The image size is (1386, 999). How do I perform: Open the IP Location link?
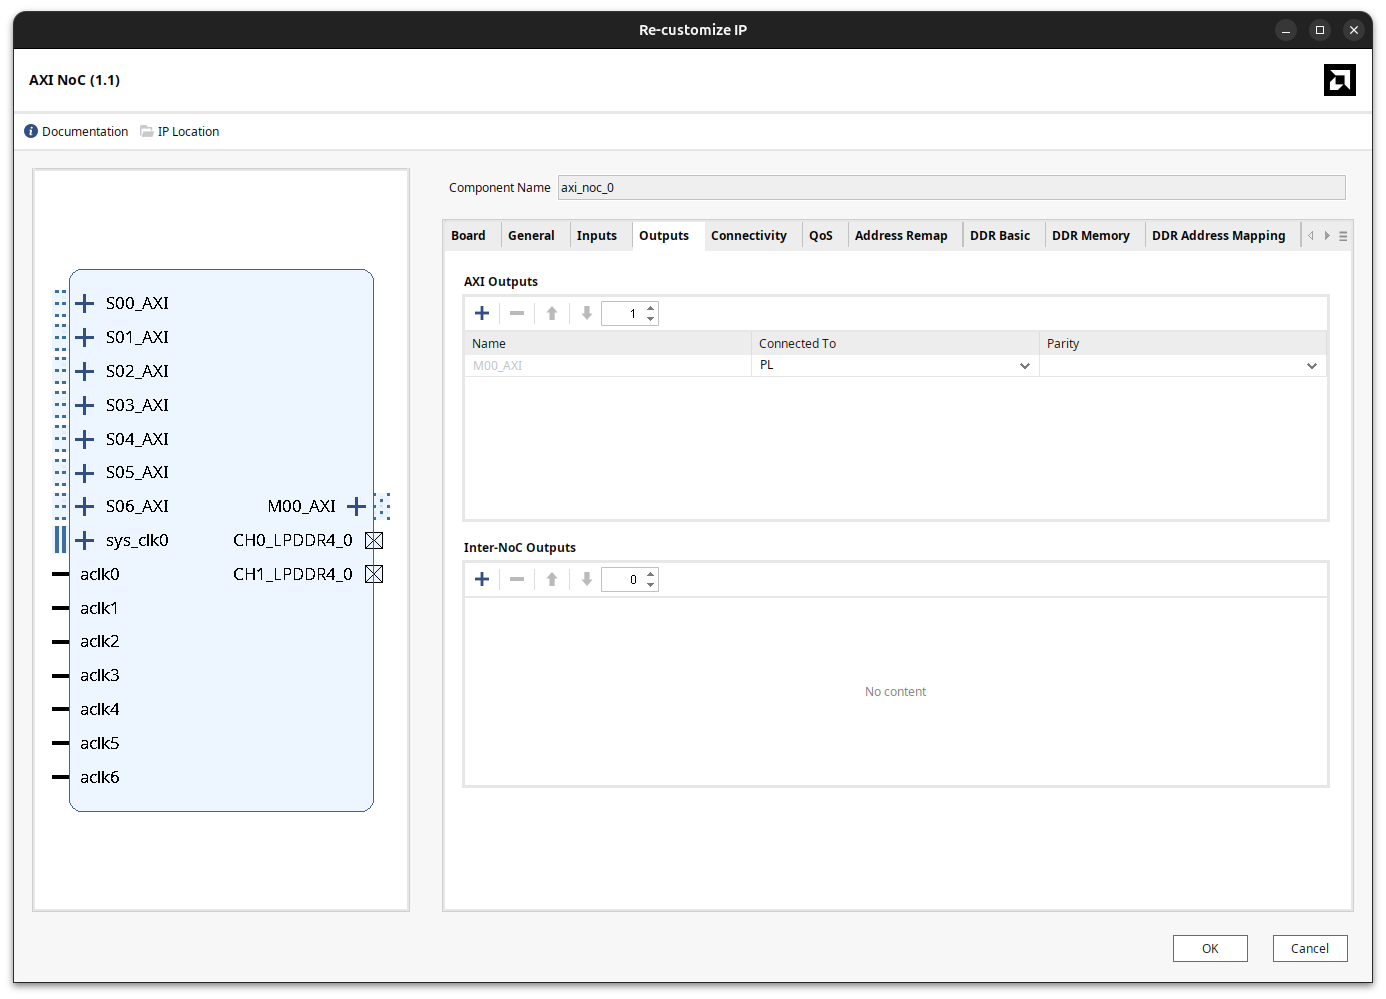tap(188, 131)
